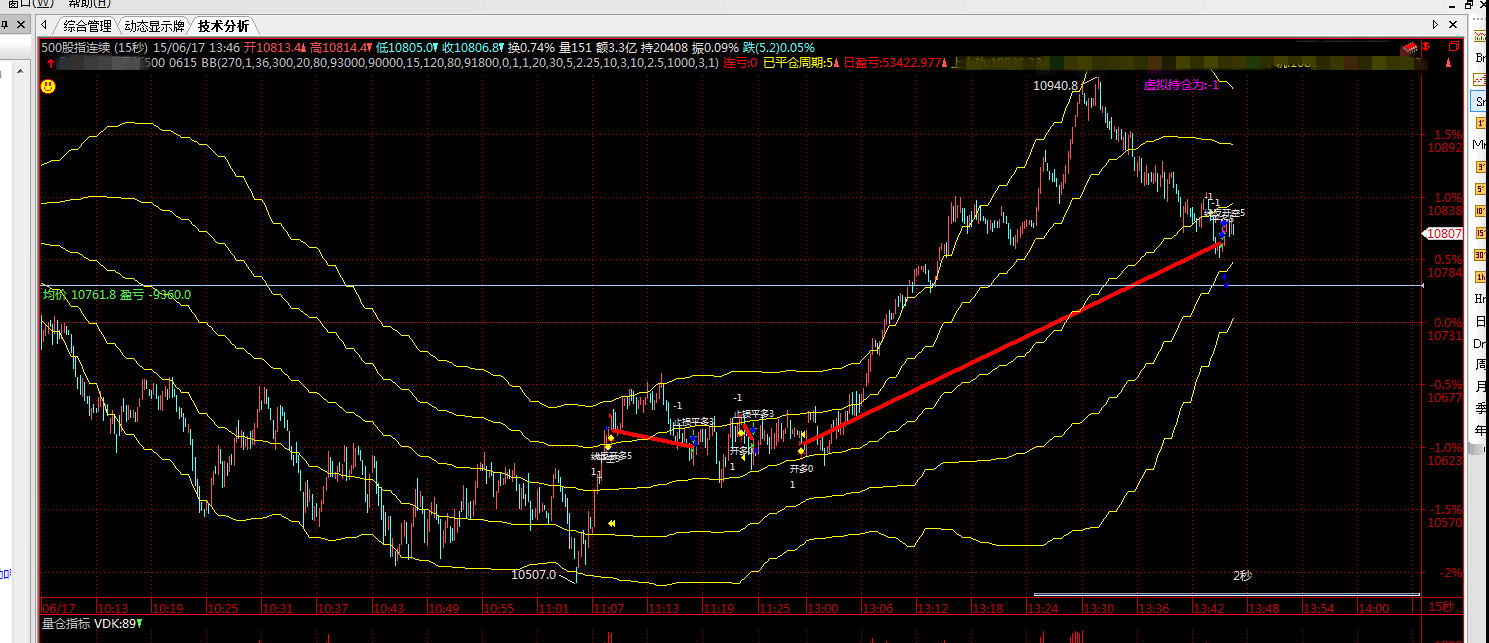This screenshot has width=1489, height=643.
Task: Select the 周 (weekly) period in sidebar
Action: 1480,364
